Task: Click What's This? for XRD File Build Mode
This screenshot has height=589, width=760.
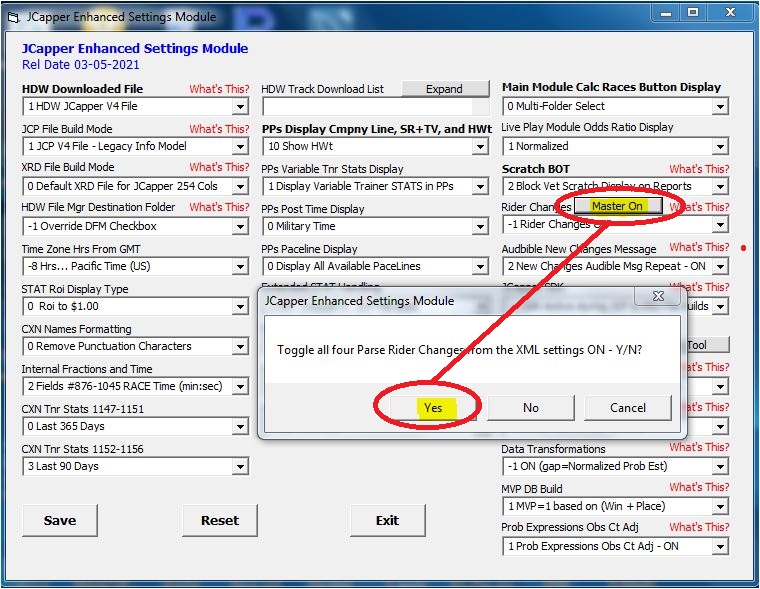Action: [219, 167]
